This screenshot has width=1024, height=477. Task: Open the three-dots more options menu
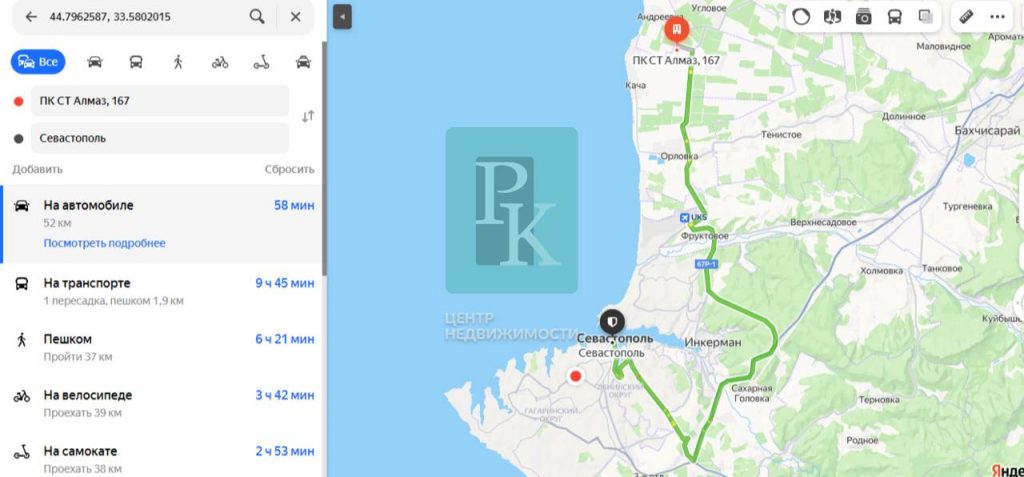point(997,17)
